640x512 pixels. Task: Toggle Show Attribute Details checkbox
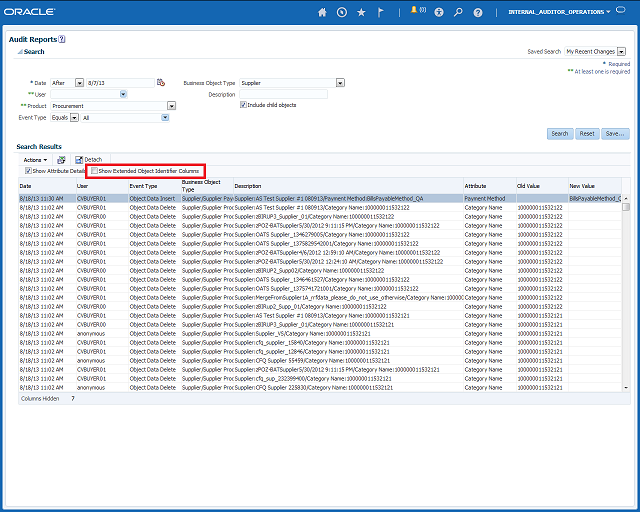28,171
